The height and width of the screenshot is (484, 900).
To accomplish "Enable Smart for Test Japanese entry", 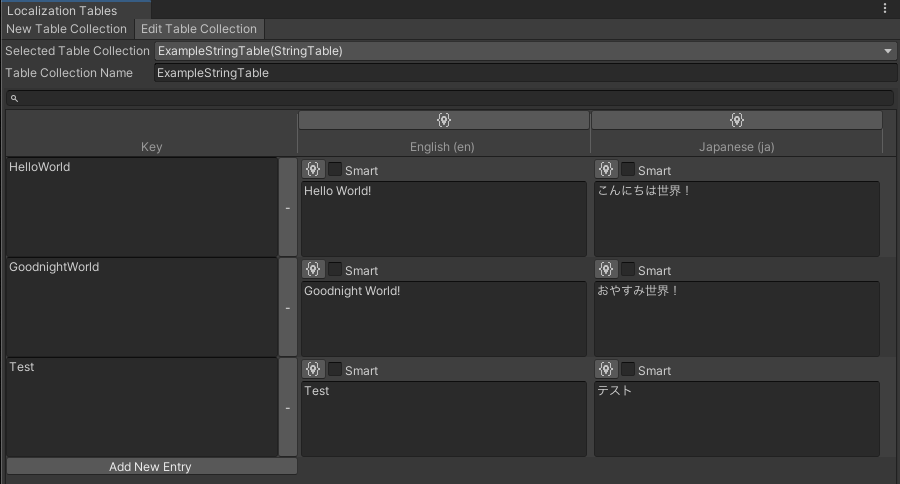I will [x=628, y=369].
